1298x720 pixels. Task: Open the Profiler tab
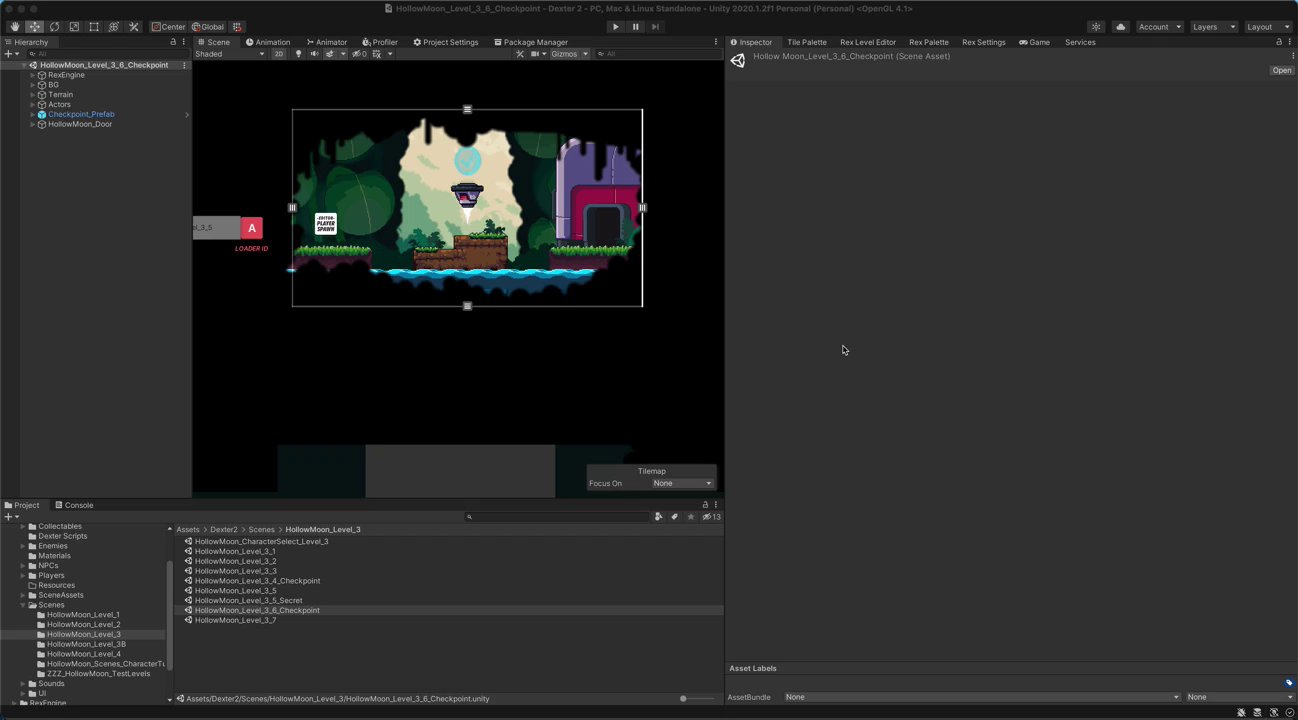pyautogui.click(x=379, y=42)
